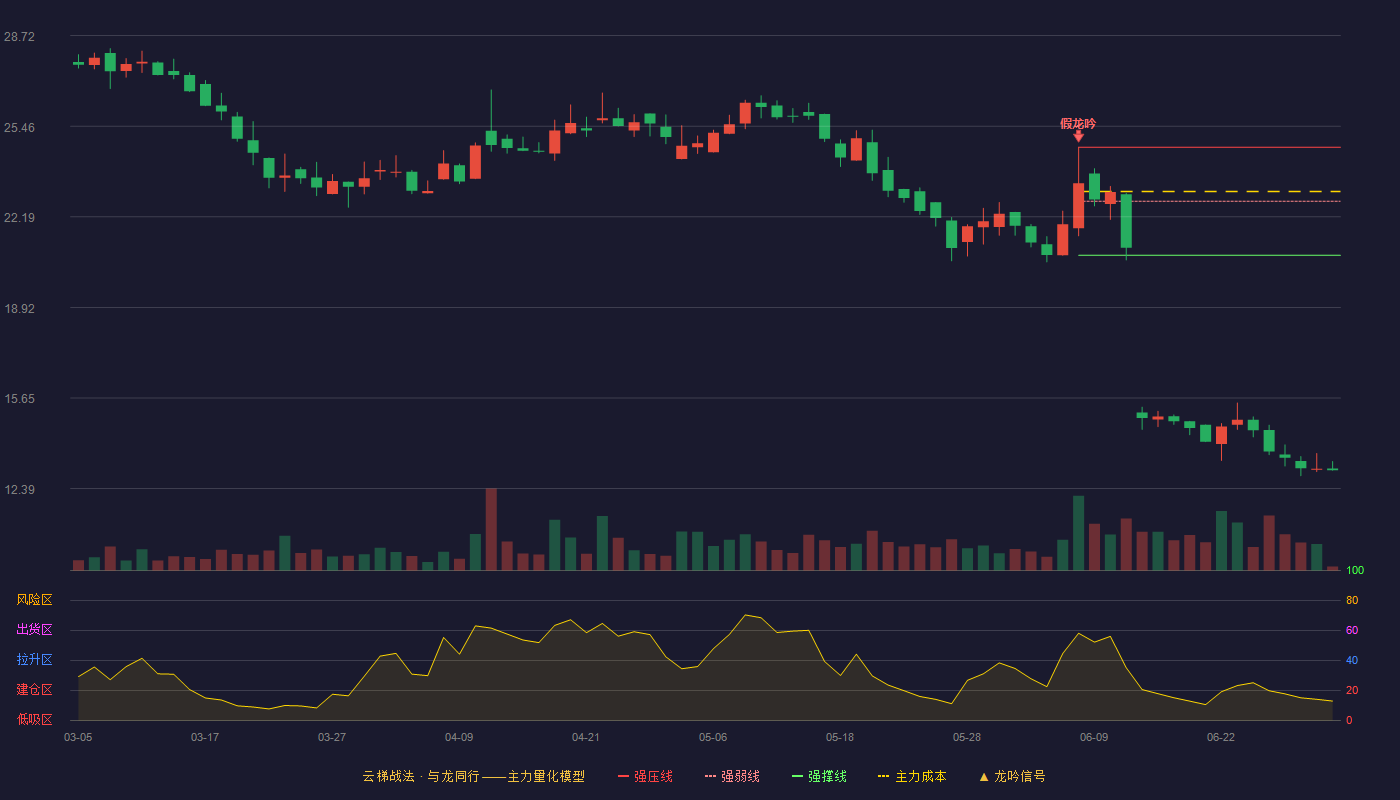Screen dimensions: 1400x800
Task: Click the 03-27 date label
Action: 332,737
